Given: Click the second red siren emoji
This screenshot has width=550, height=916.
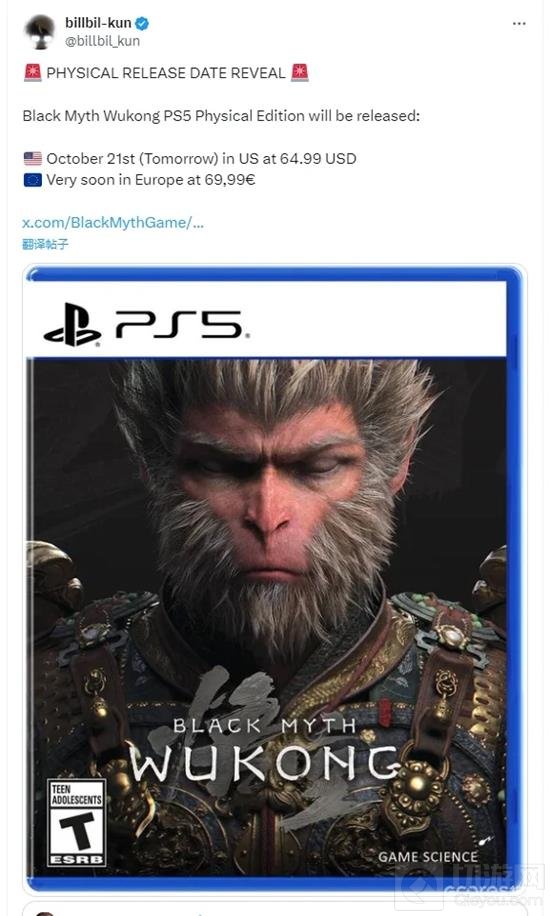Looking at the screenshot, I should (x=299, y=72).
